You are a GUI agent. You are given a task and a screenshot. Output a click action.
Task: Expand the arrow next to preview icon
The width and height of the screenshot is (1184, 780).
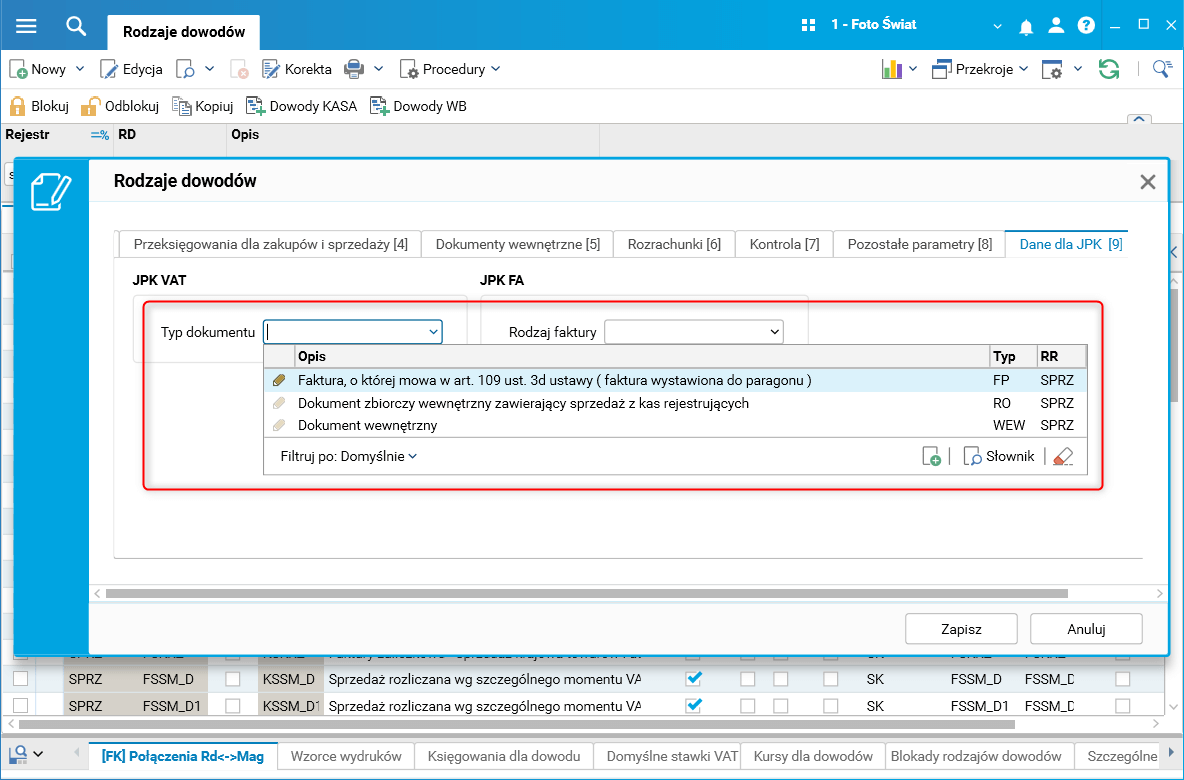coord(210,69)
